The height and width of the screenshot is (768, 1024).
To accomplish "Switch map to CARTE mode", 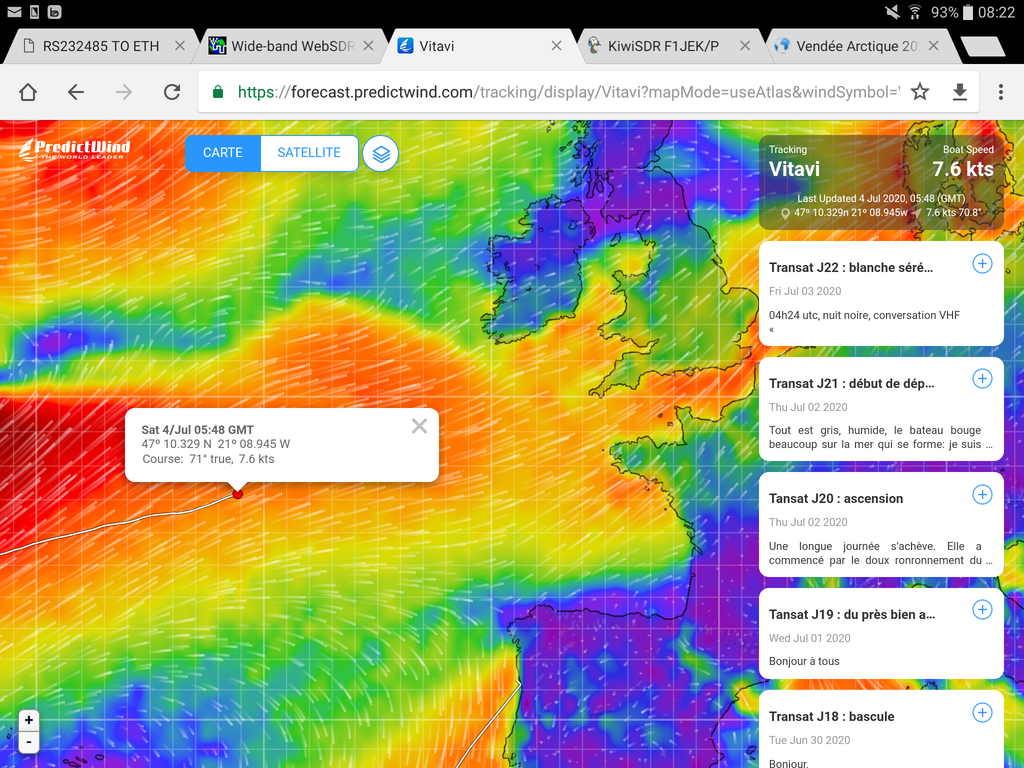I will [x=223, y=153].
